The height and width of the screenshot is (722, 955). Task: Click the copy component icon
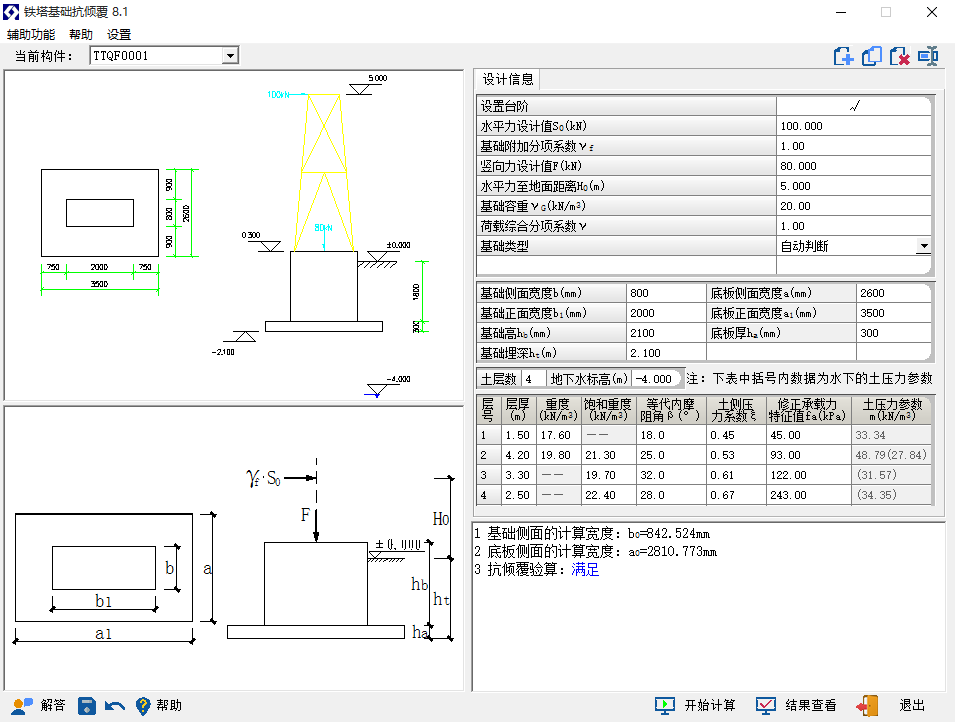pyautogui.click(x=872, y=56)
